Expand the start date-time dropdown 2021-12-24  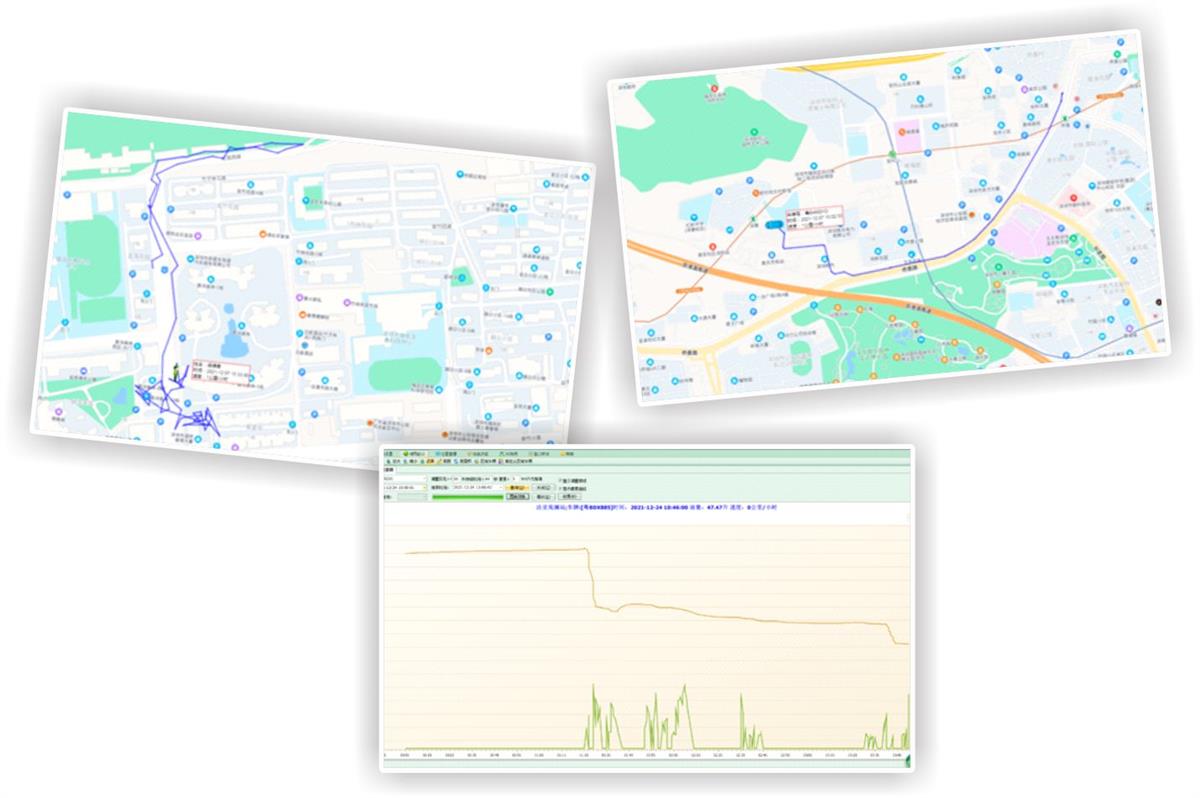pyautogui.click(x=423, y=487)
